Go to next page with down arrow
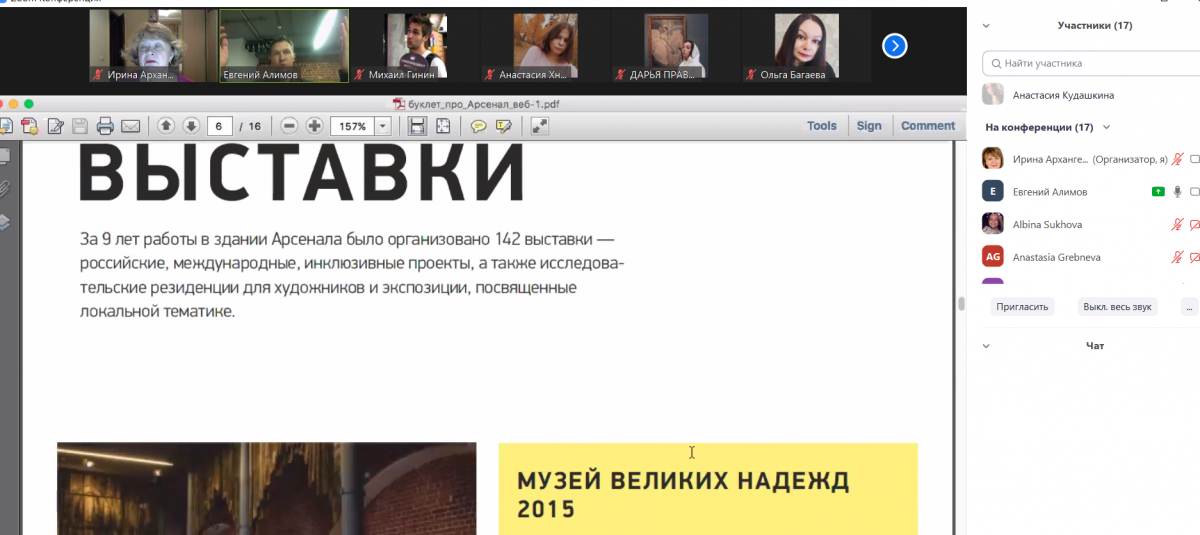The height and width of the screenshot is (535, 1200). 191,126
